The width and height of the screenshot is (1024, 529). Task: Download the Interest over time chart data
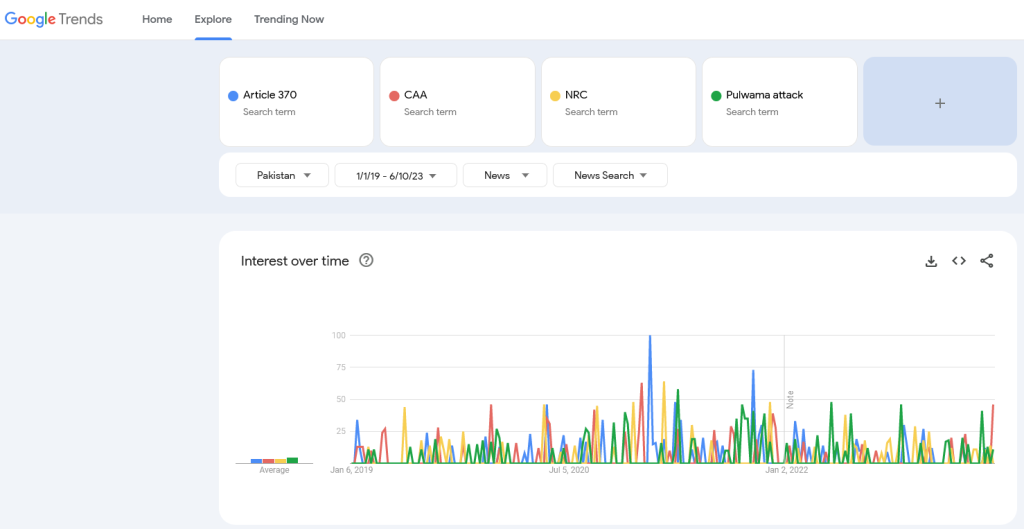tap(930, 261)
